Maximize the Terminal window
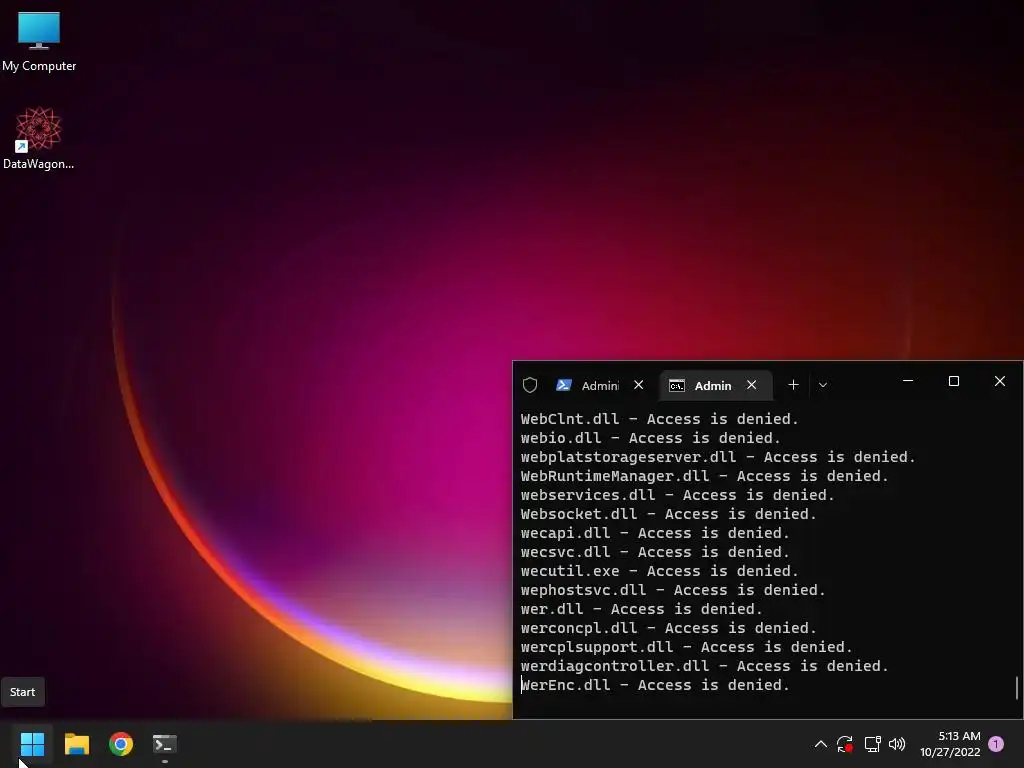The width and height of the screenshot is (1024, 768). [953, 381]
